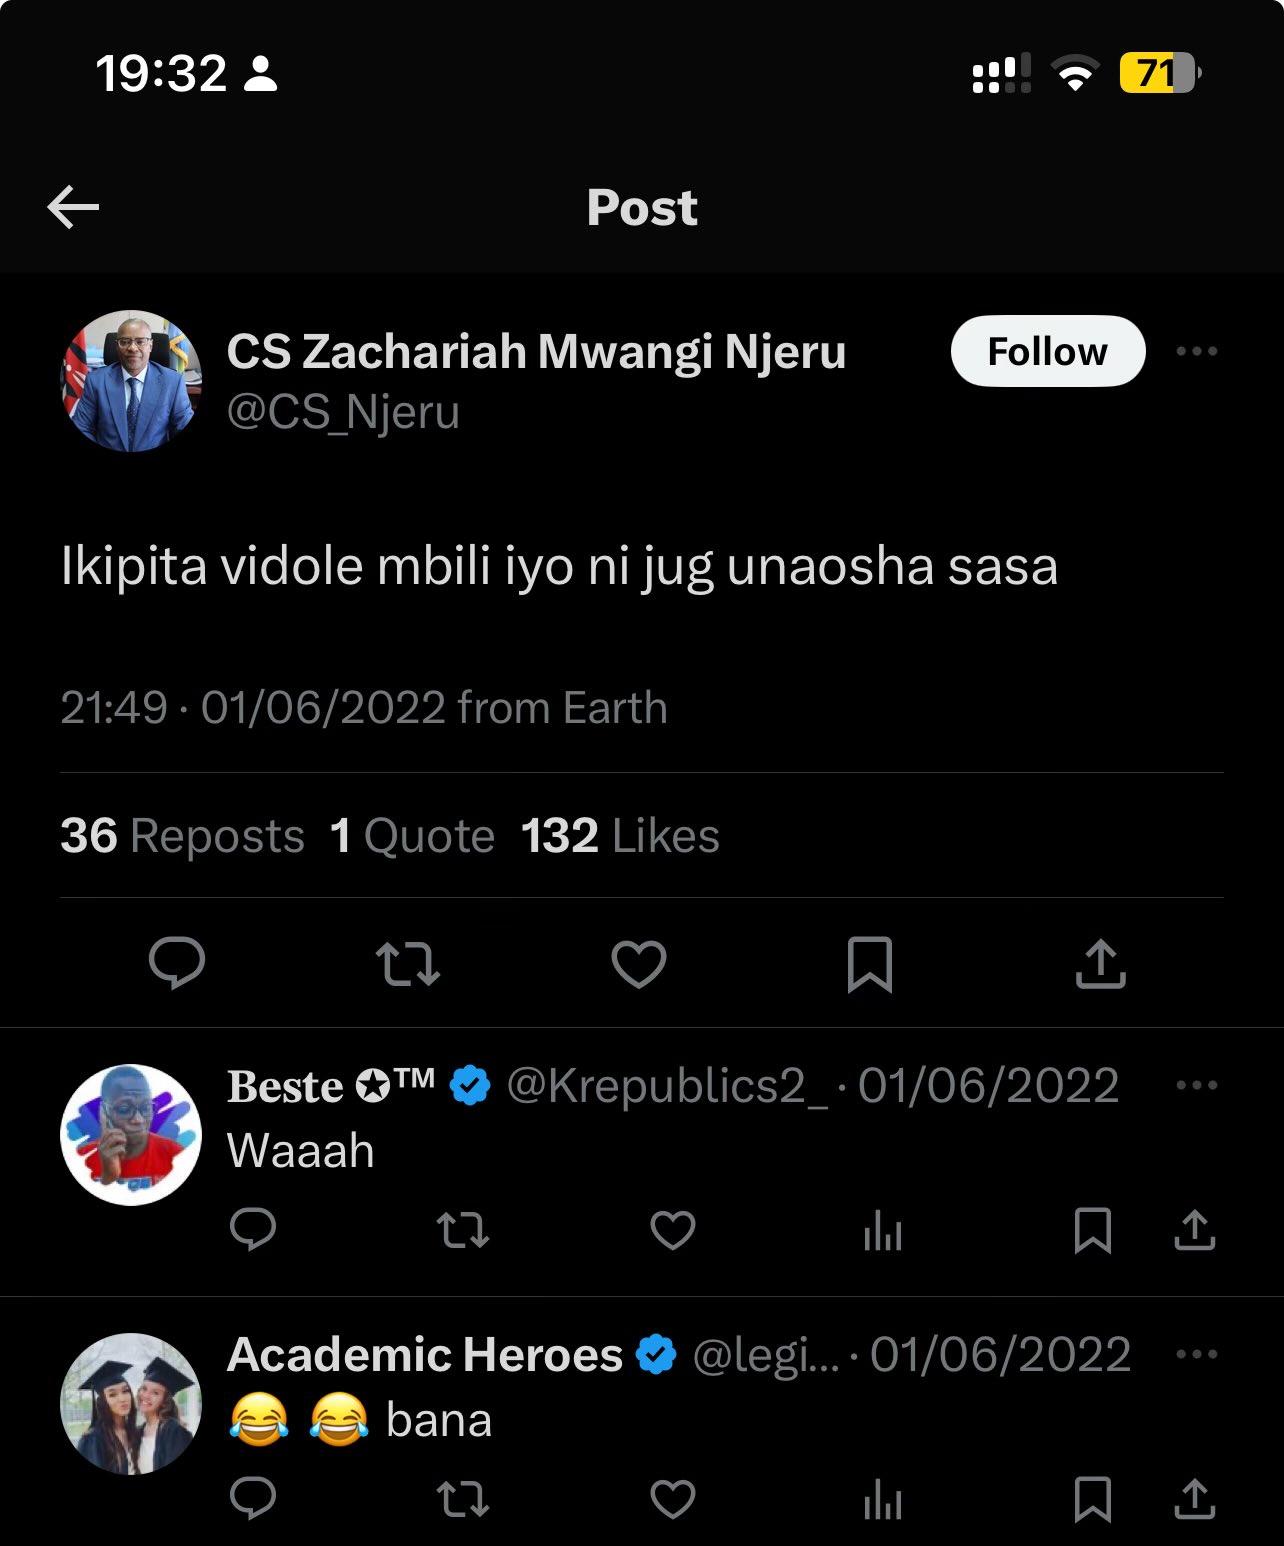Open more options for main post
1284x1546 pixels.
[x=1196, y=351]
